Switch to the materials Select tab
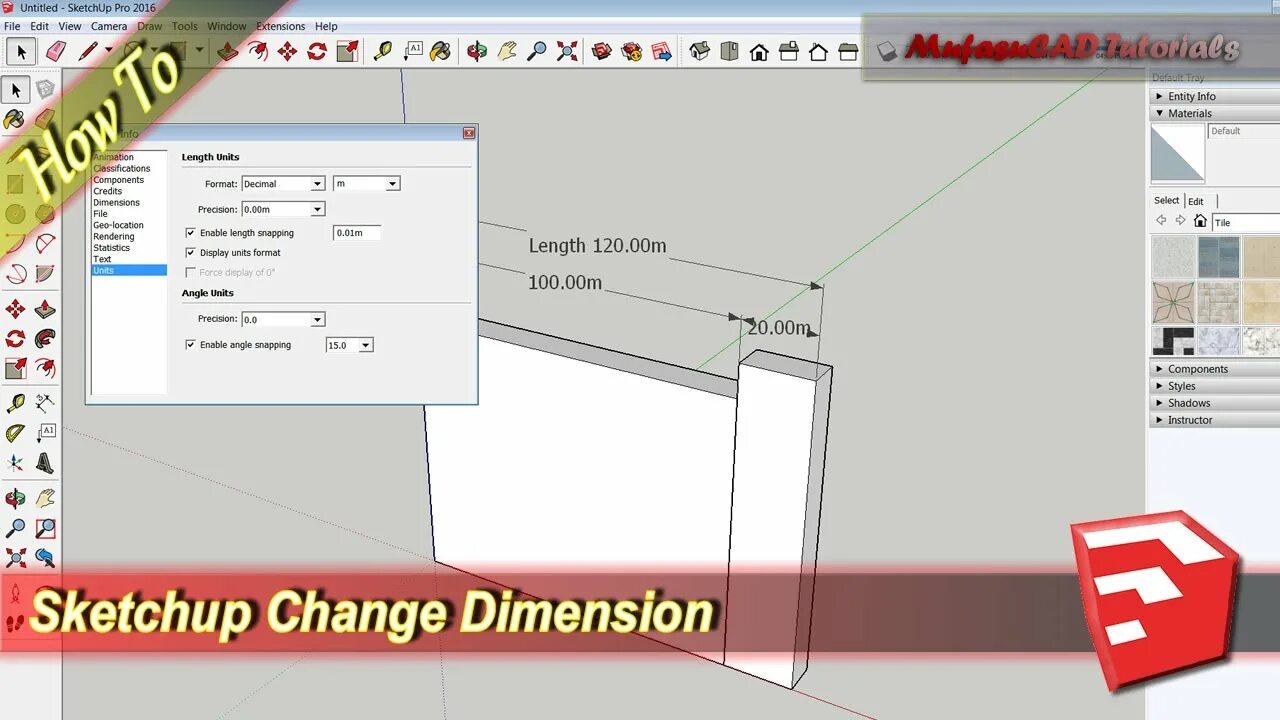1280x720 pixels. pyautogui.click(x=1167, y=200)
